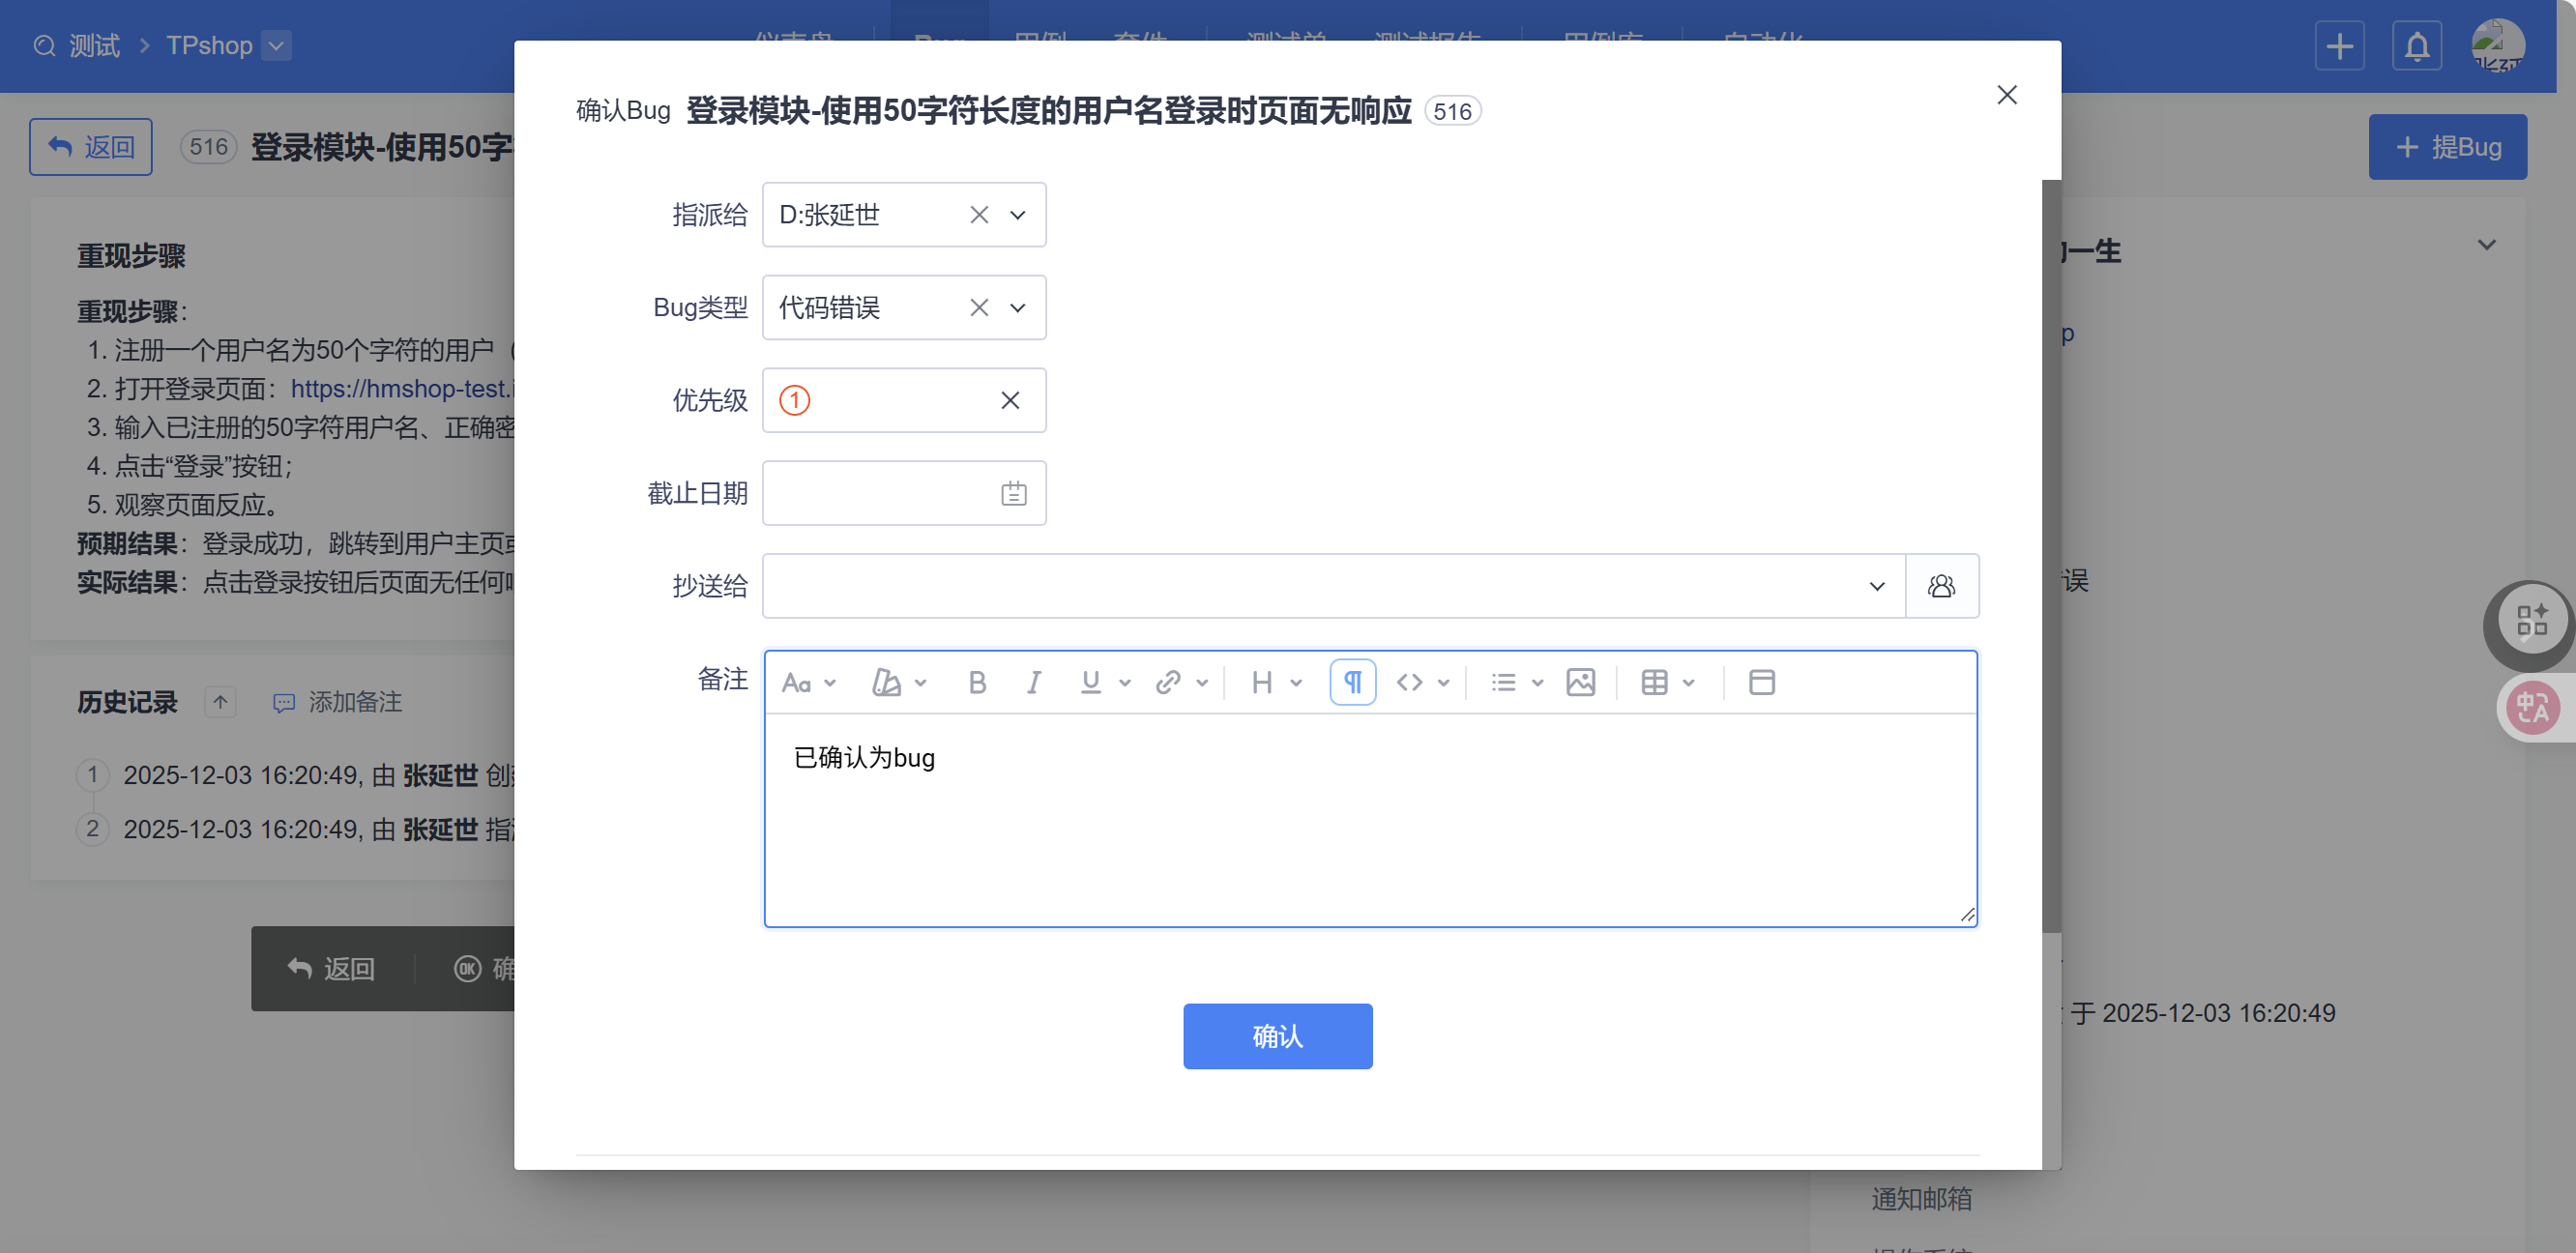Click the 截止日期 date input field

click(904, 494)
